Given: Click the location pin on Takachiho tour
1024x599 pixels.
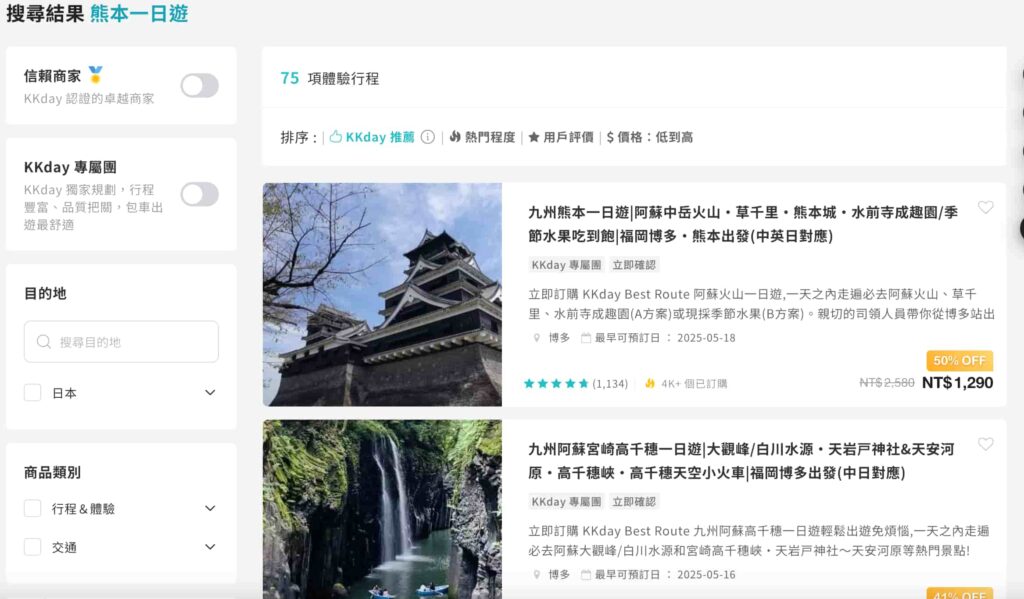Looking at the screenshot, I should point(537,575).
